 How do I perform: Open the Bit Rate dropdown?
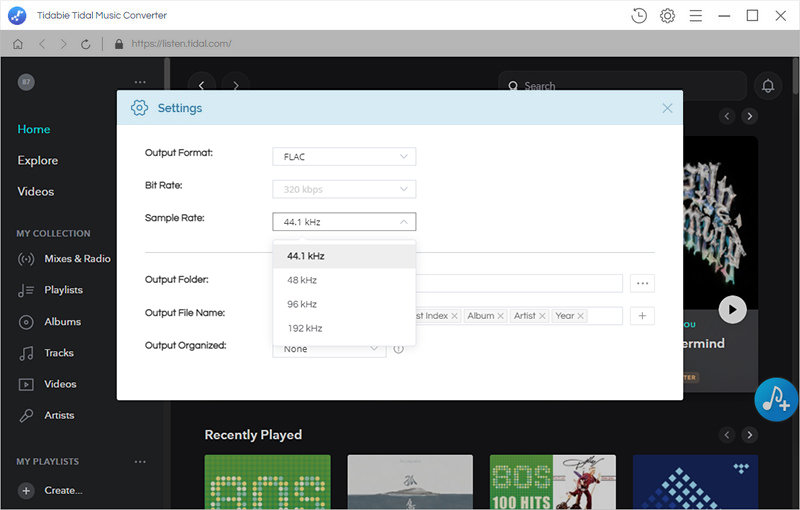click(x=344, y=189)
